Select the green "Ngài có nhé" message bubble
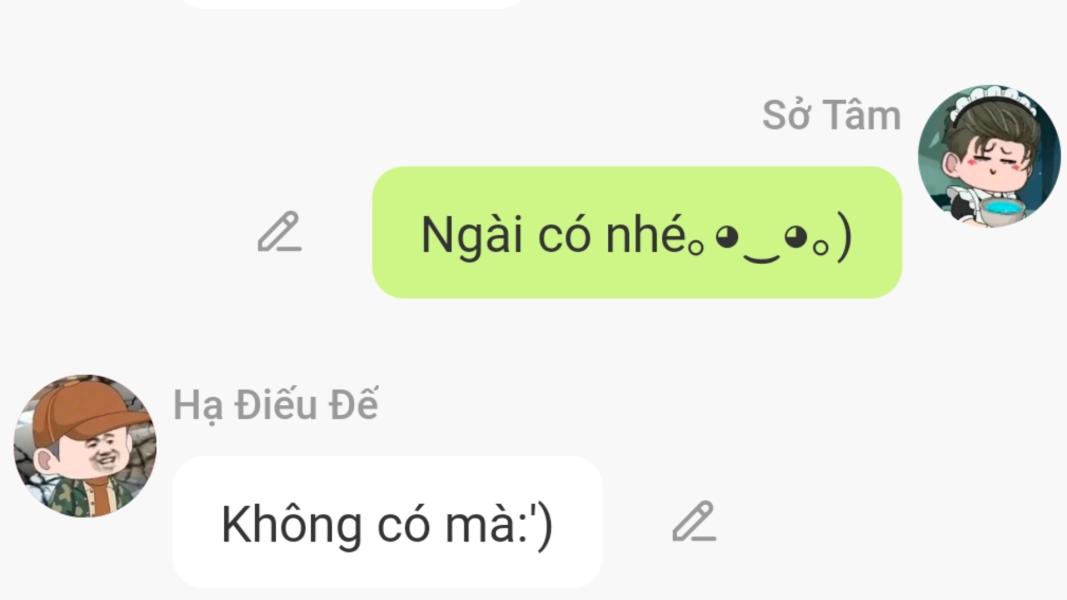The image size is (1067, 600). 637,233
